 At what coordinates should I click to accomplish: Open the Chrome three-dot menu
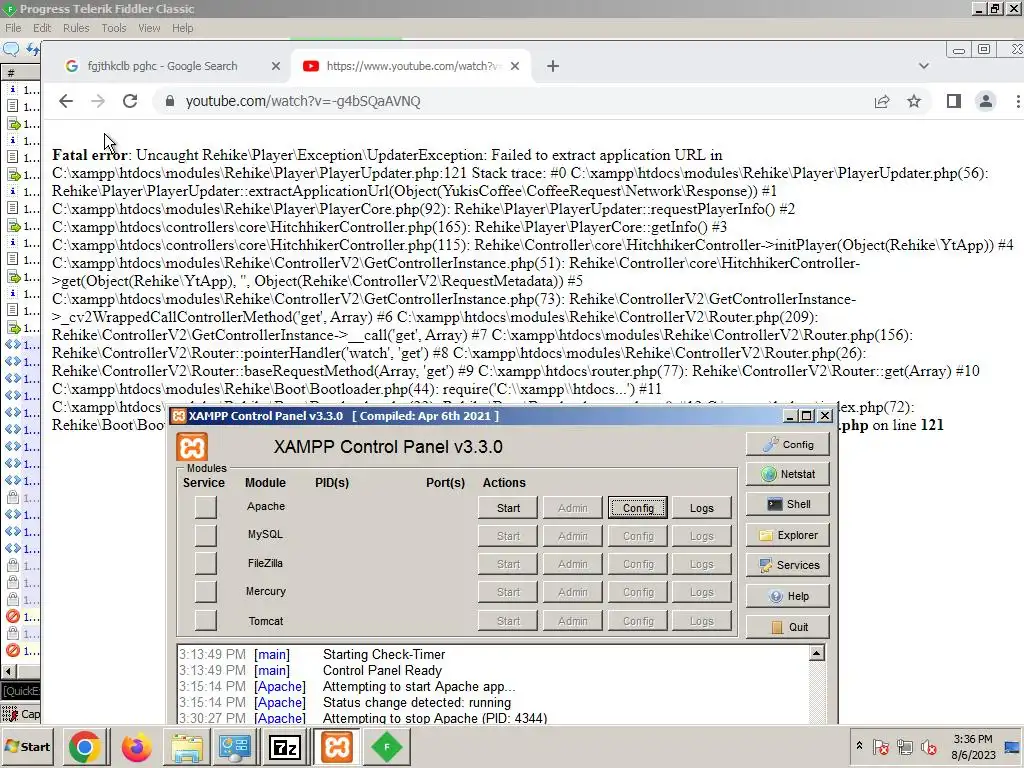point(1017,101)
